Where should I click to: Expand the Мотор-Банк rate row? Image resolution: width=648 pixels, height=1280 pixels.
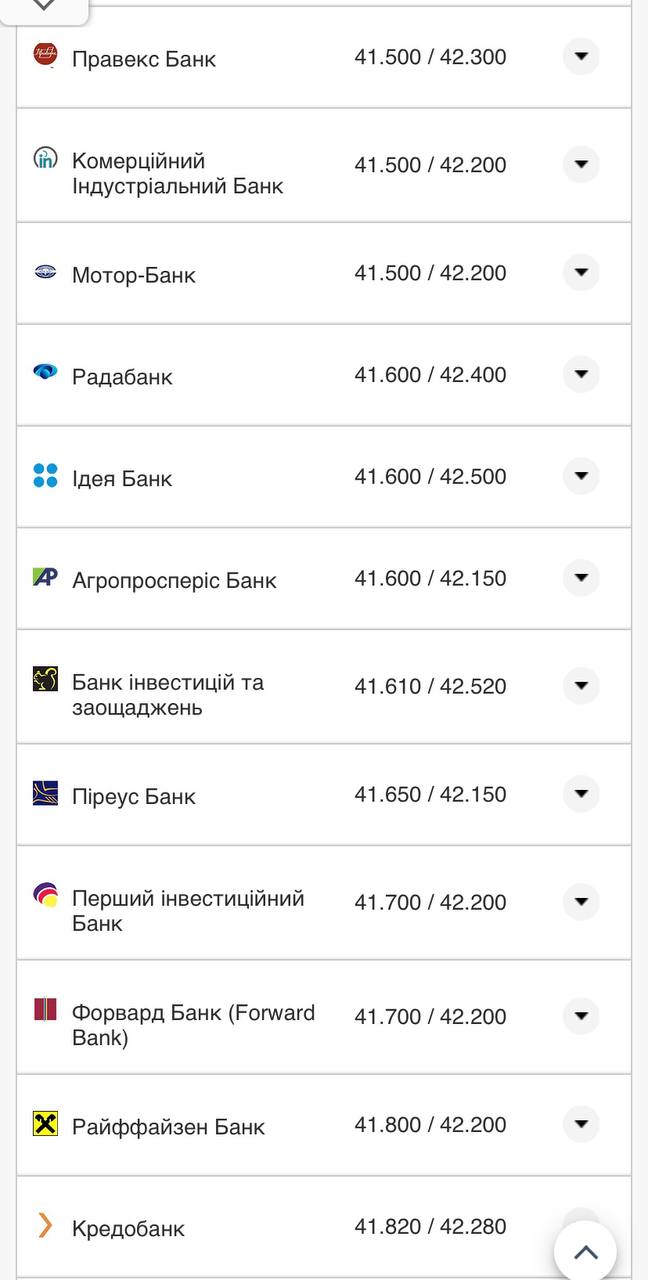[581, 272]
